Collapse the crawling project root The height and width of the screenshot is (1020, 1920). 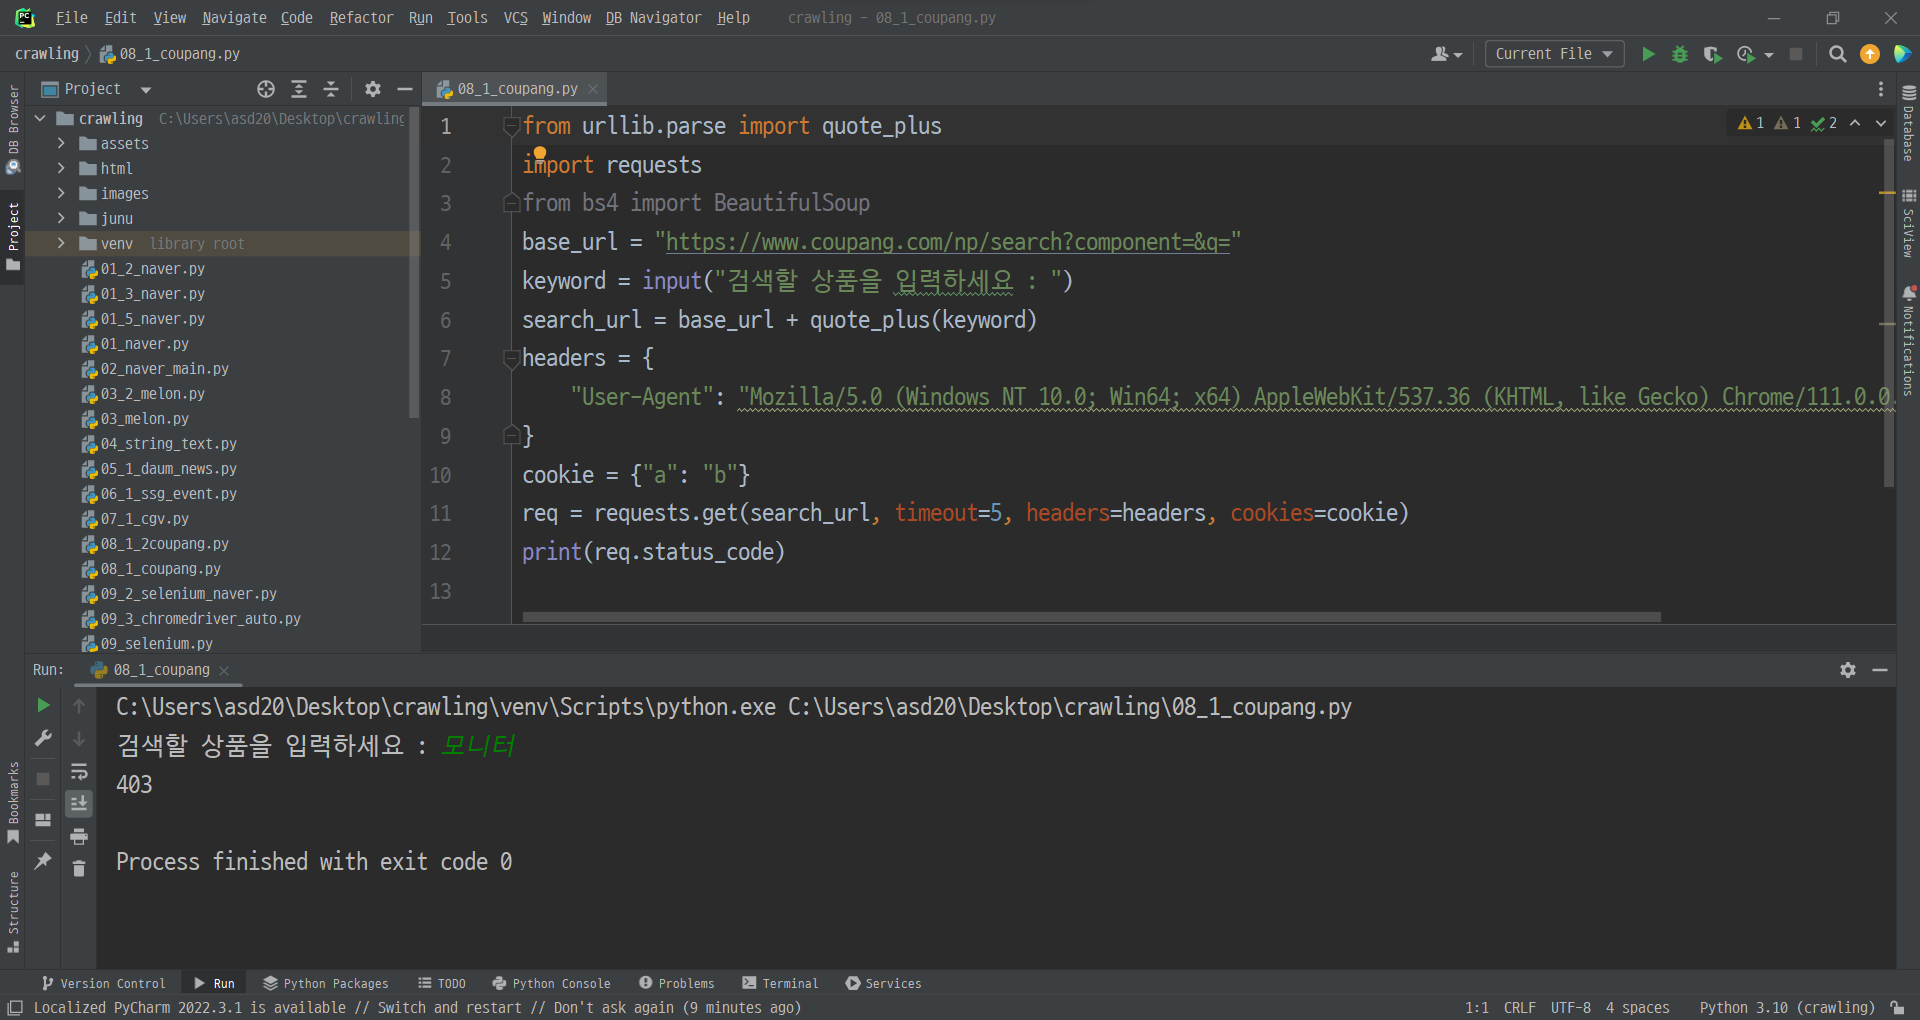coord(40,119)
